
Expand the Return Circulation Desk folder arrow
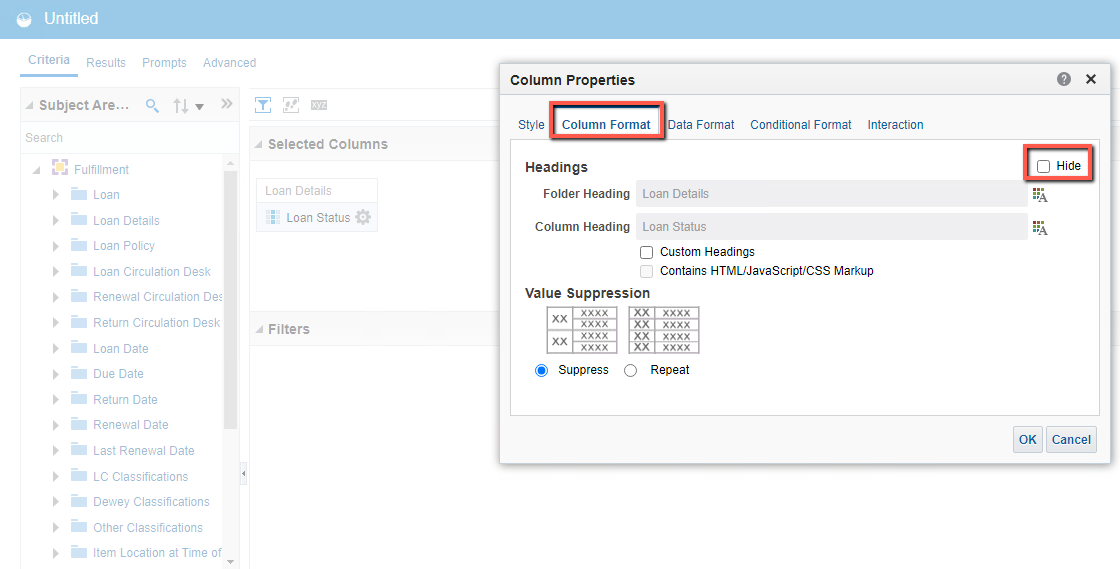(56, 323)
